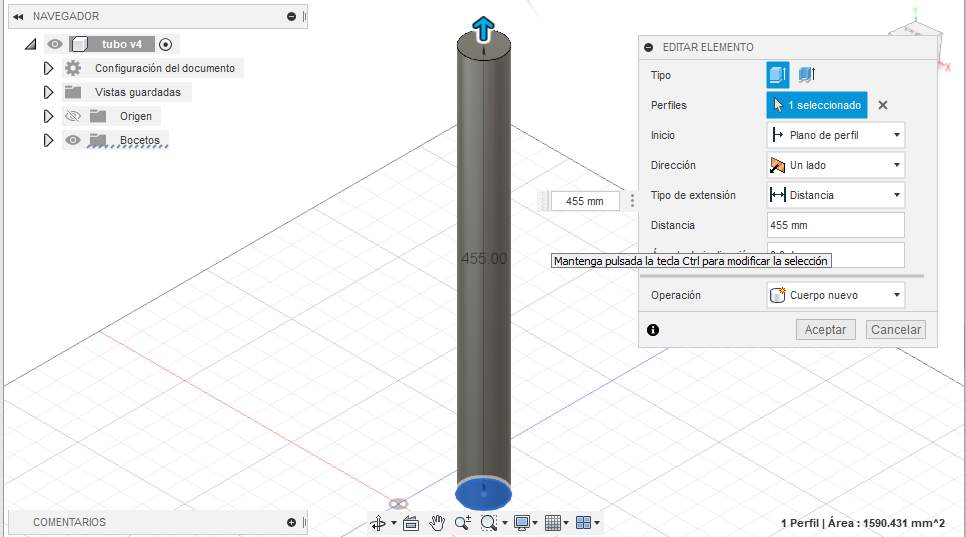Select the Orbit tool in navigation bar

(378, 523)
